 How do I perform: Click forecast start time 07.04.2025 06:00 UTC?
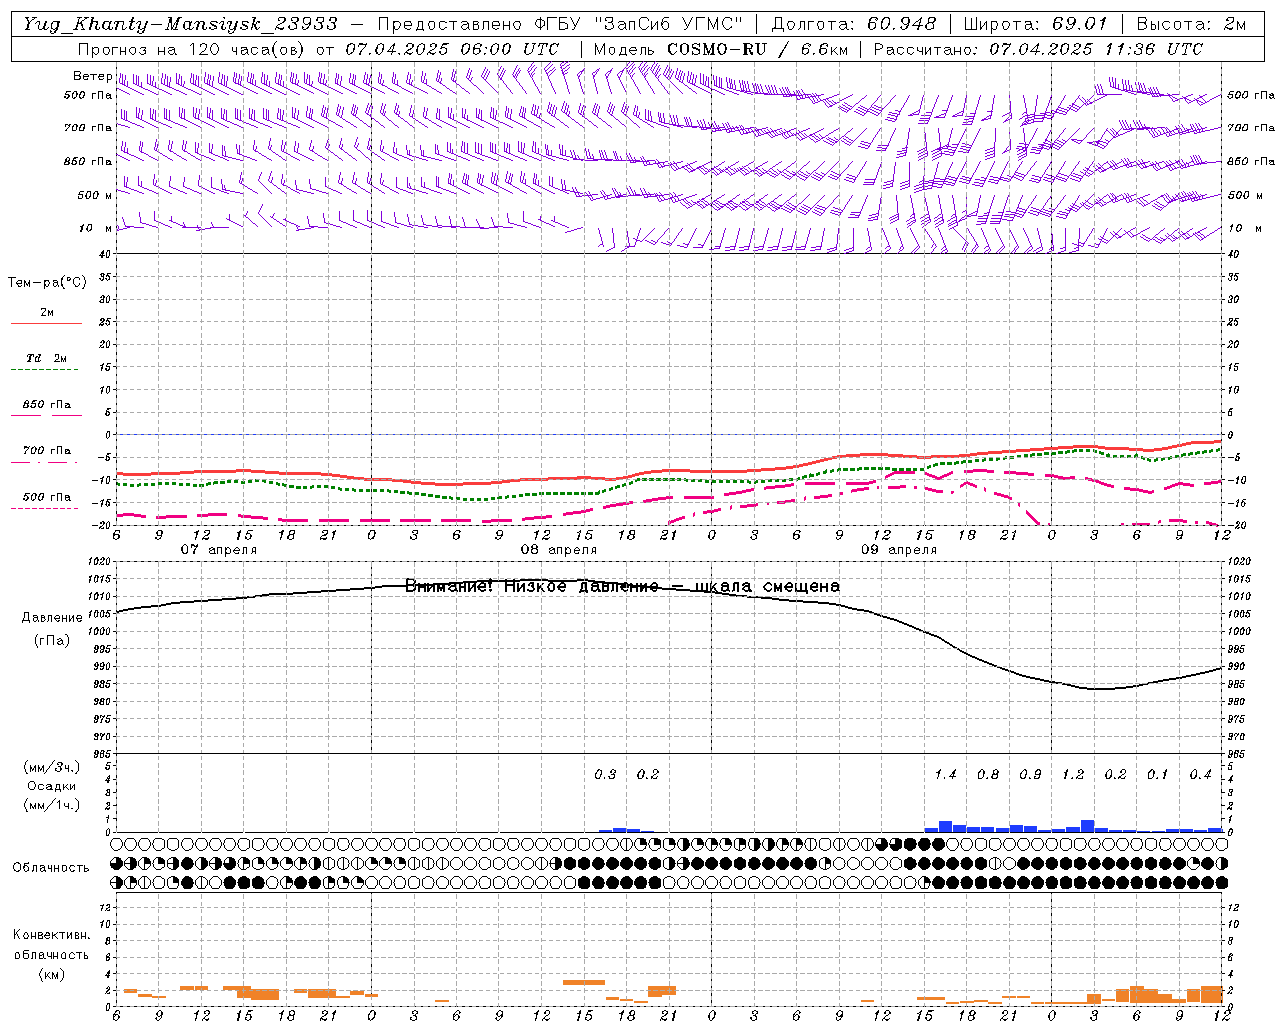coord(452,48)
